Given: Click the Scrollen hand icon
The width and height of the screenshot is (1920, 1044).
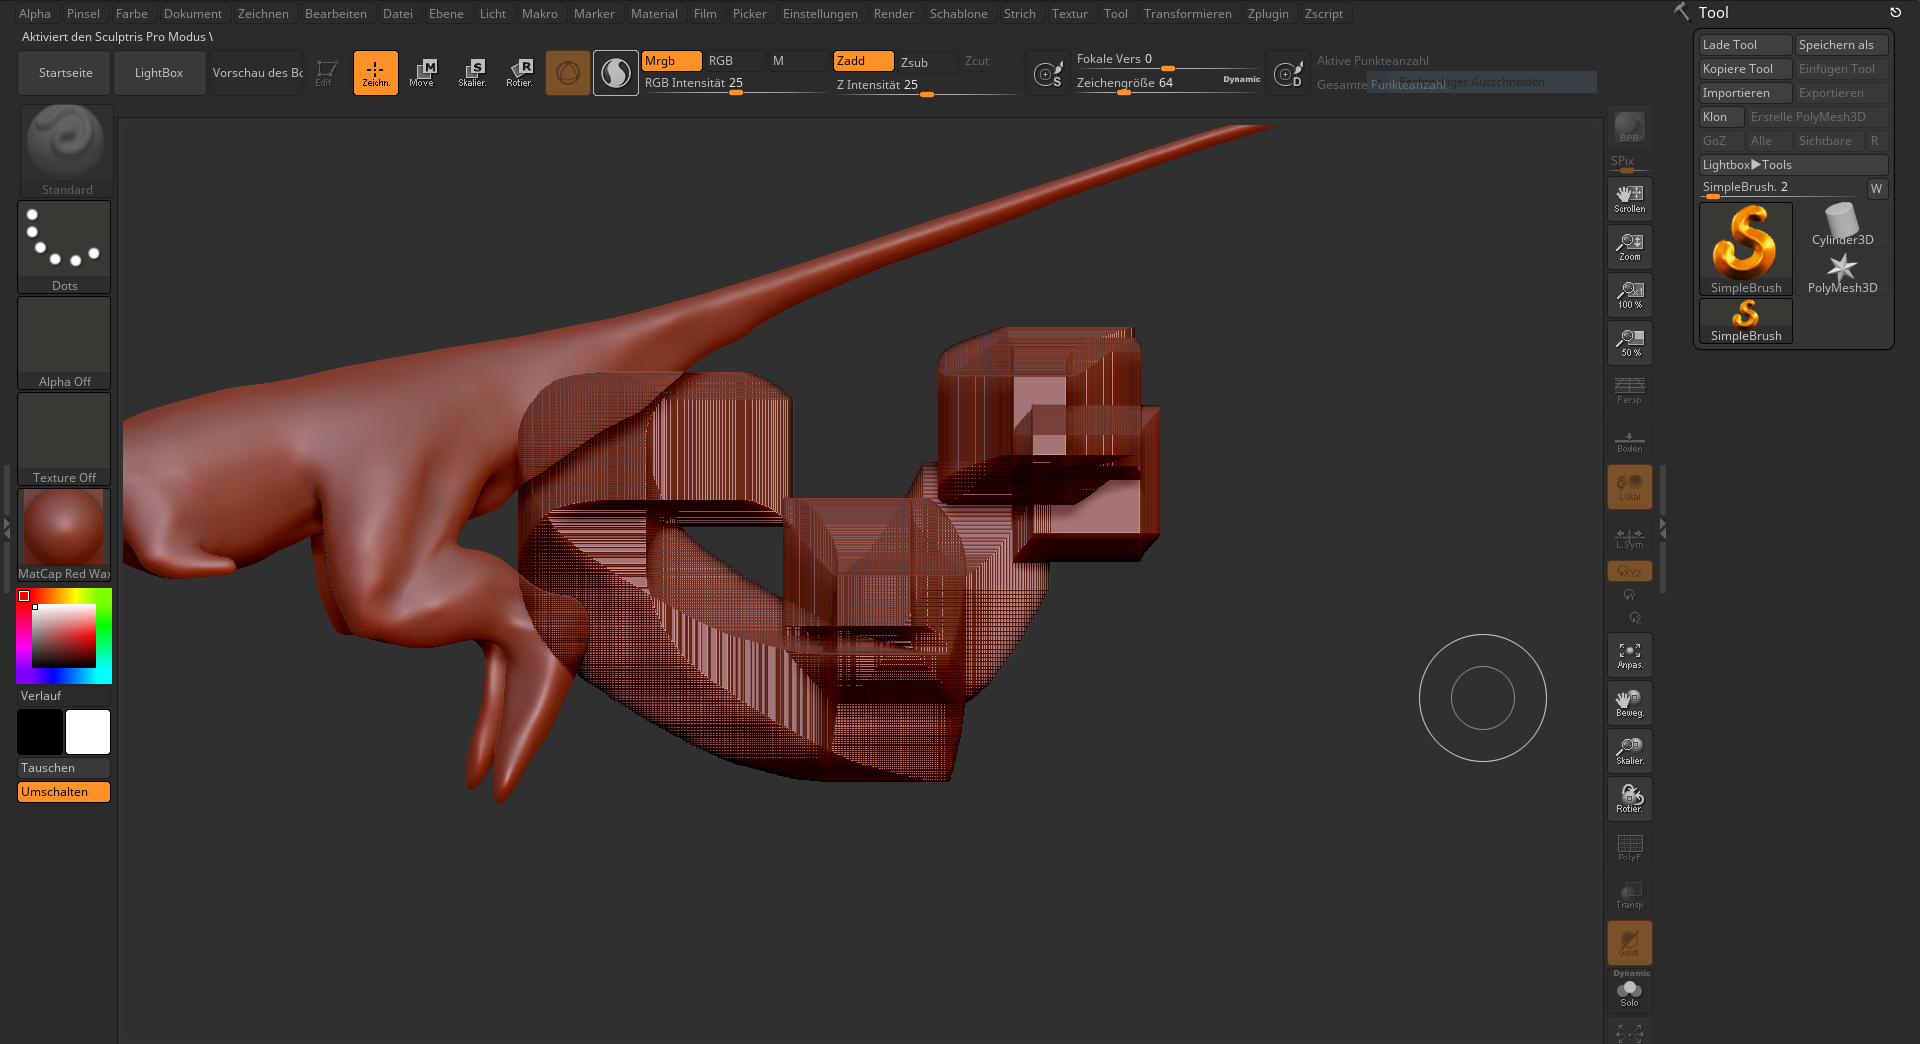Looking at the screenshot, I should click(x=1630, y=199).
